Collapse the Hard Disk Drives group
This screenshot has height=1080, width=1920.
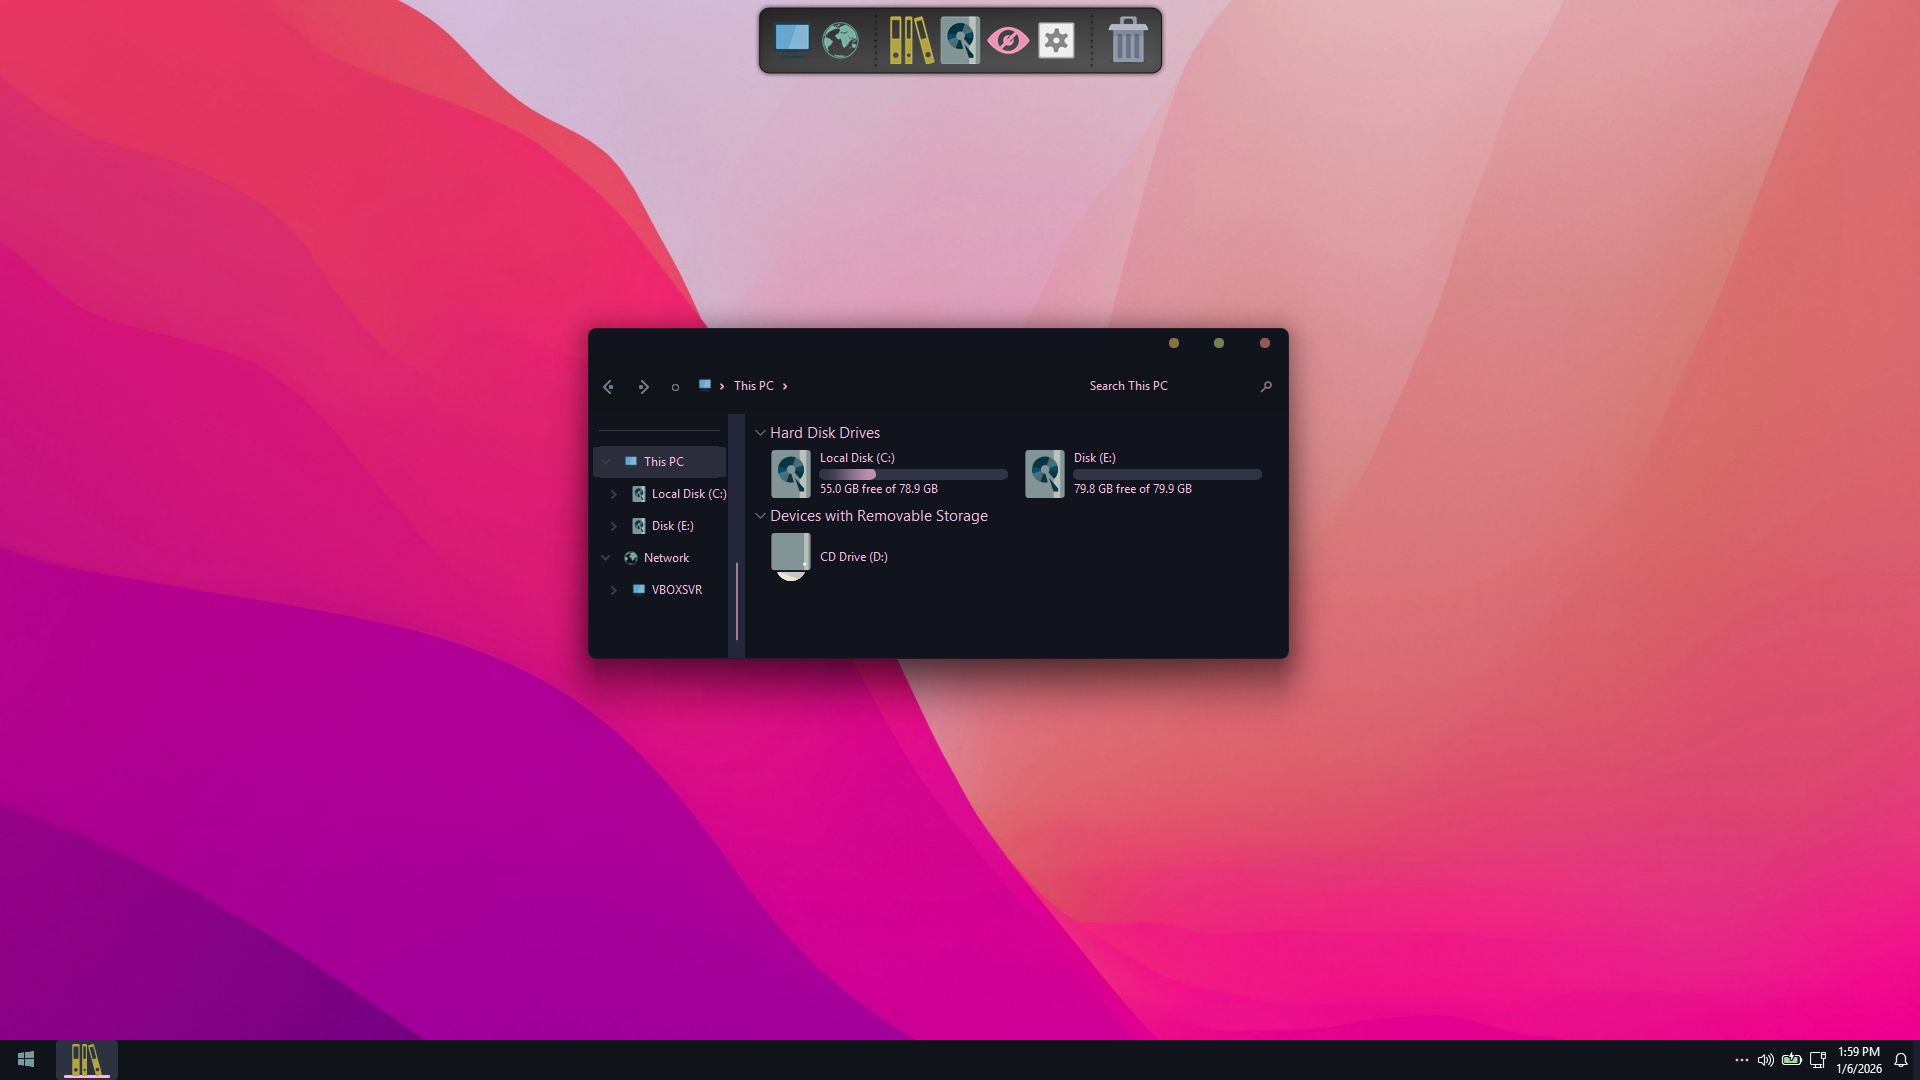point(760,433)
